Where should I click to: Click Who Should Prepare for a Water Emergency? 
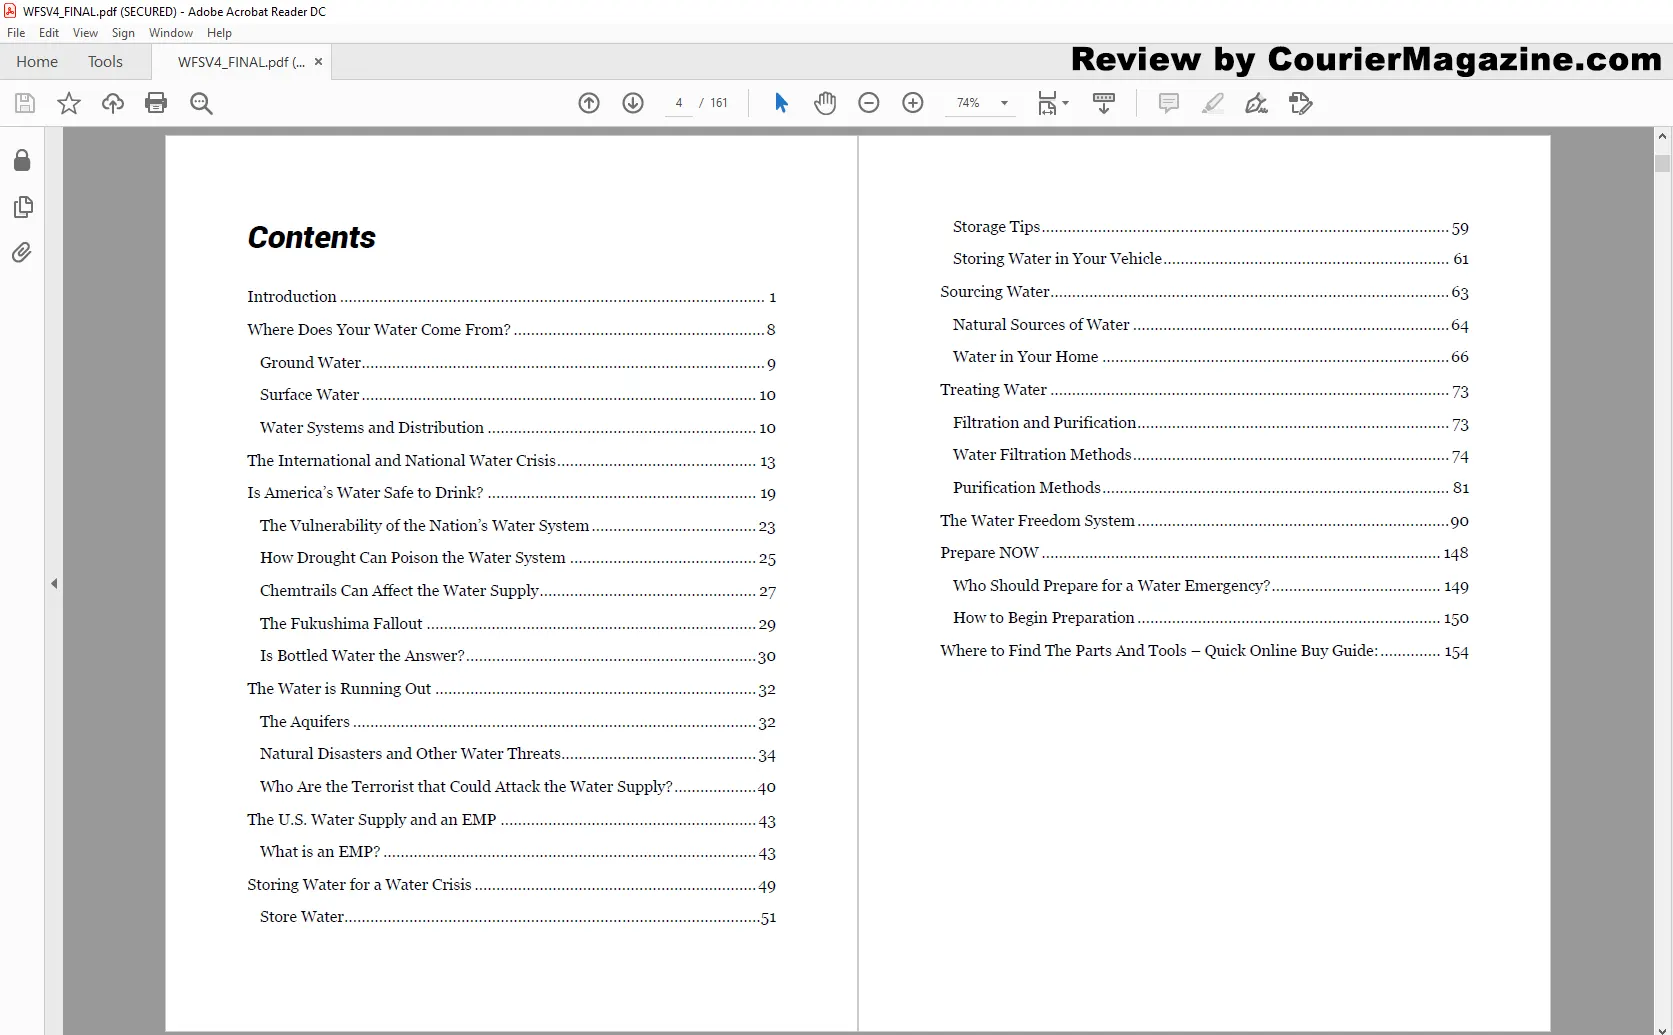tap(1211, 586)
